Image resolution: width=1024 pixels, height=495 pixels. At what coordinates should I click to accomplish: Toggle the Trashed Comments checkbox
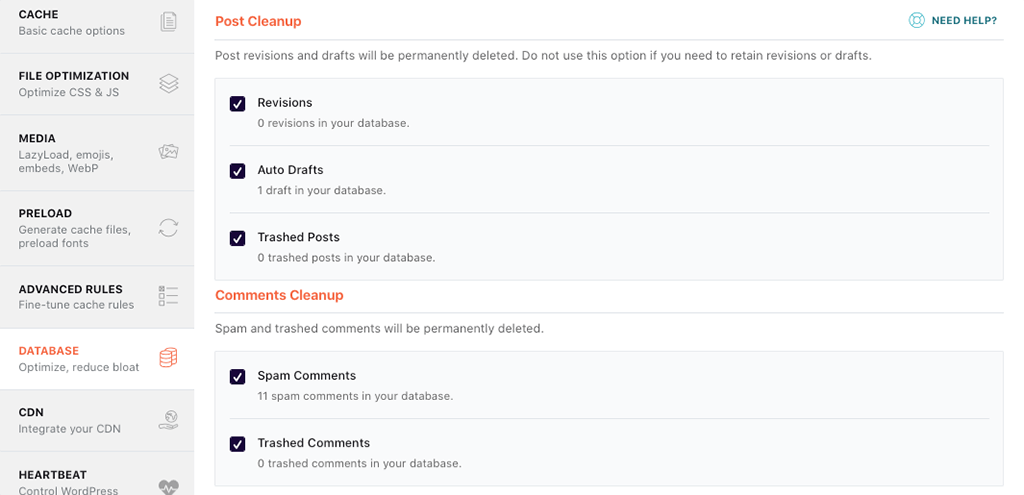point(237,444)
